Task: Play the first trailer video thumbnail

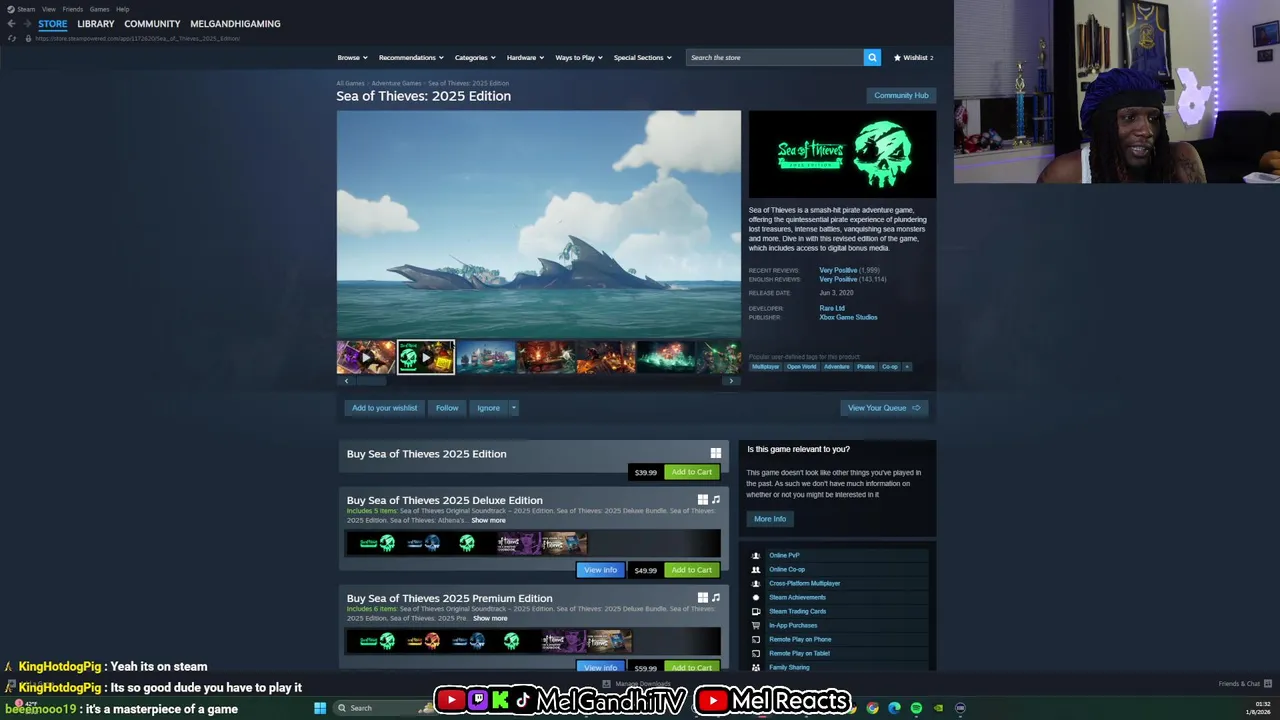Action: click(366, 357)
